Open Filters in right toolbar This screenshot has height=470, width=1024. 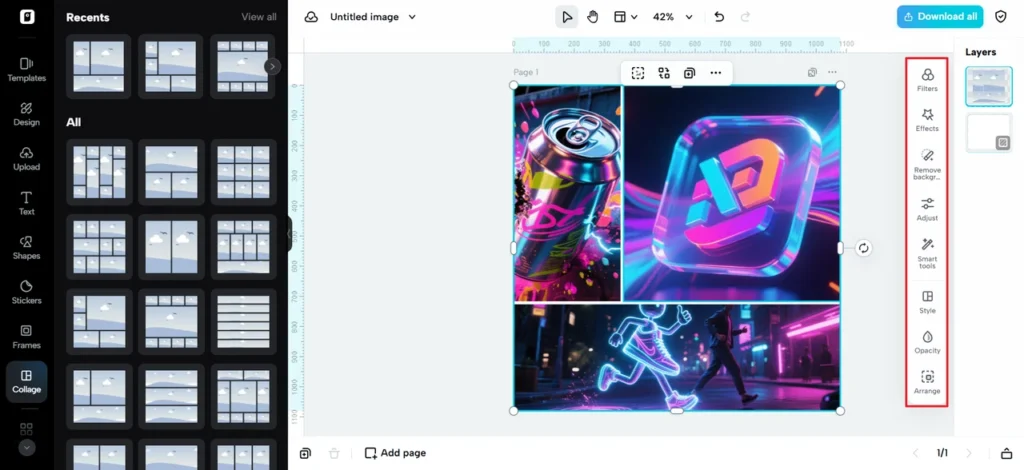coord(927,80)
